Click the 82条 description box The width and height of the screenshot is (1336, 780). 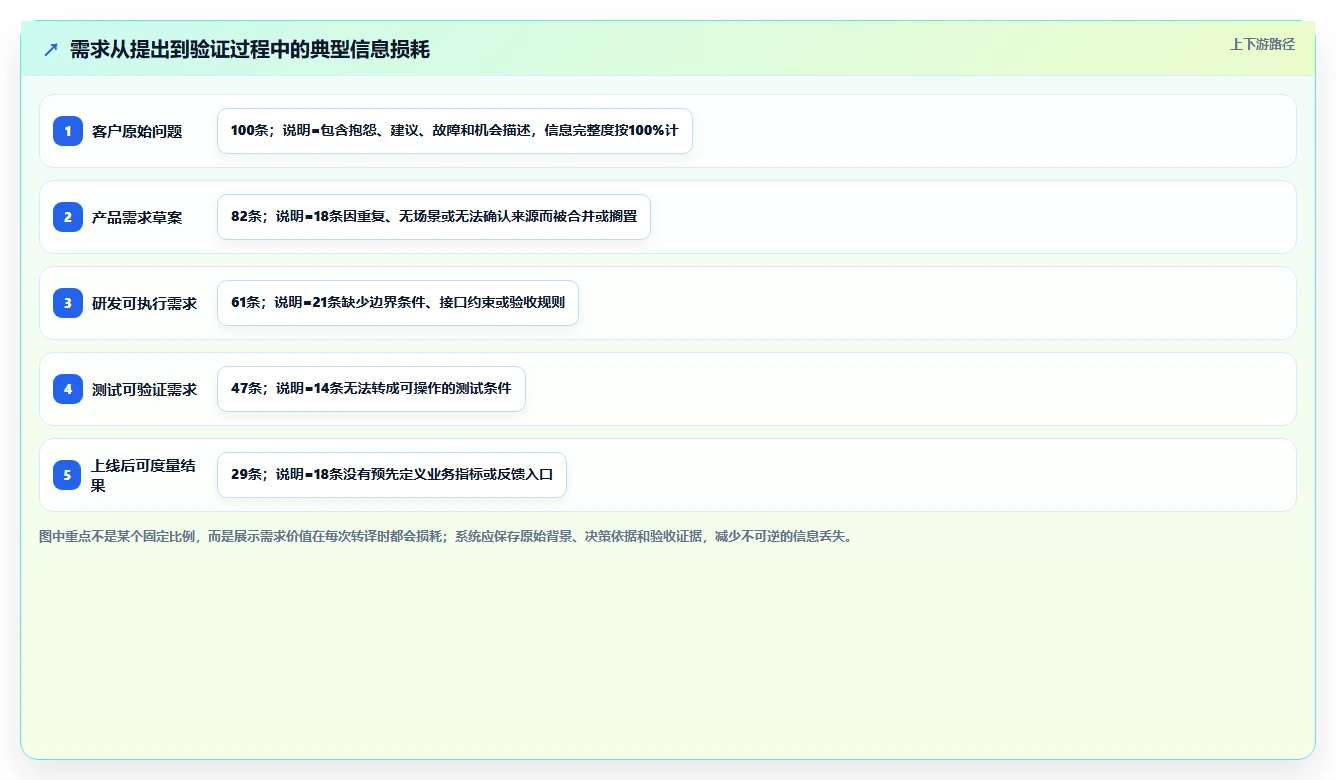click(x=434, y=217)
